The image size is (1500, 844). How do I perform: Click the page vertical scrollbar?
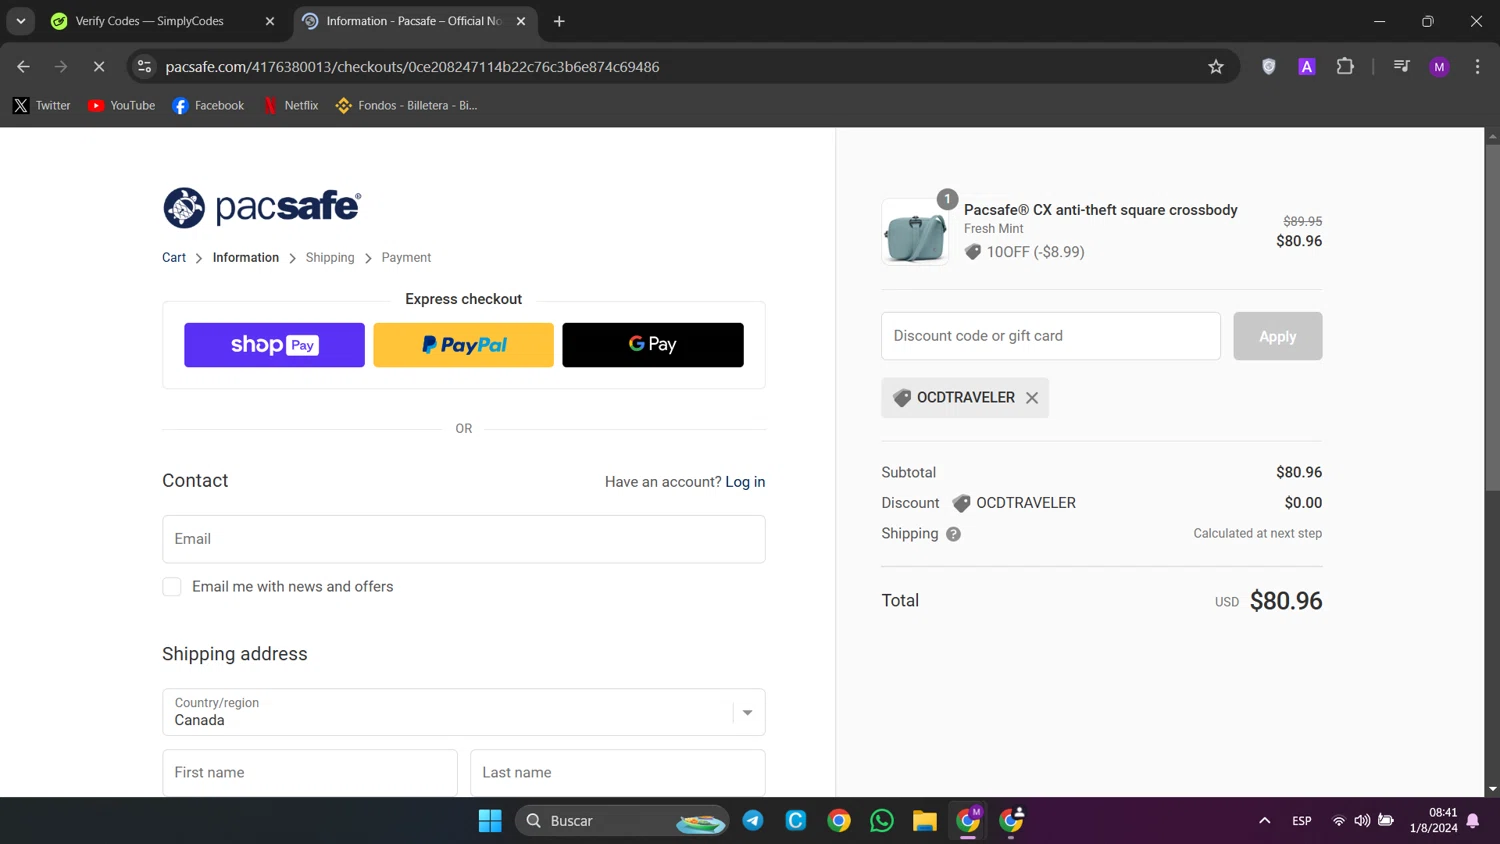coord(1492,318)
